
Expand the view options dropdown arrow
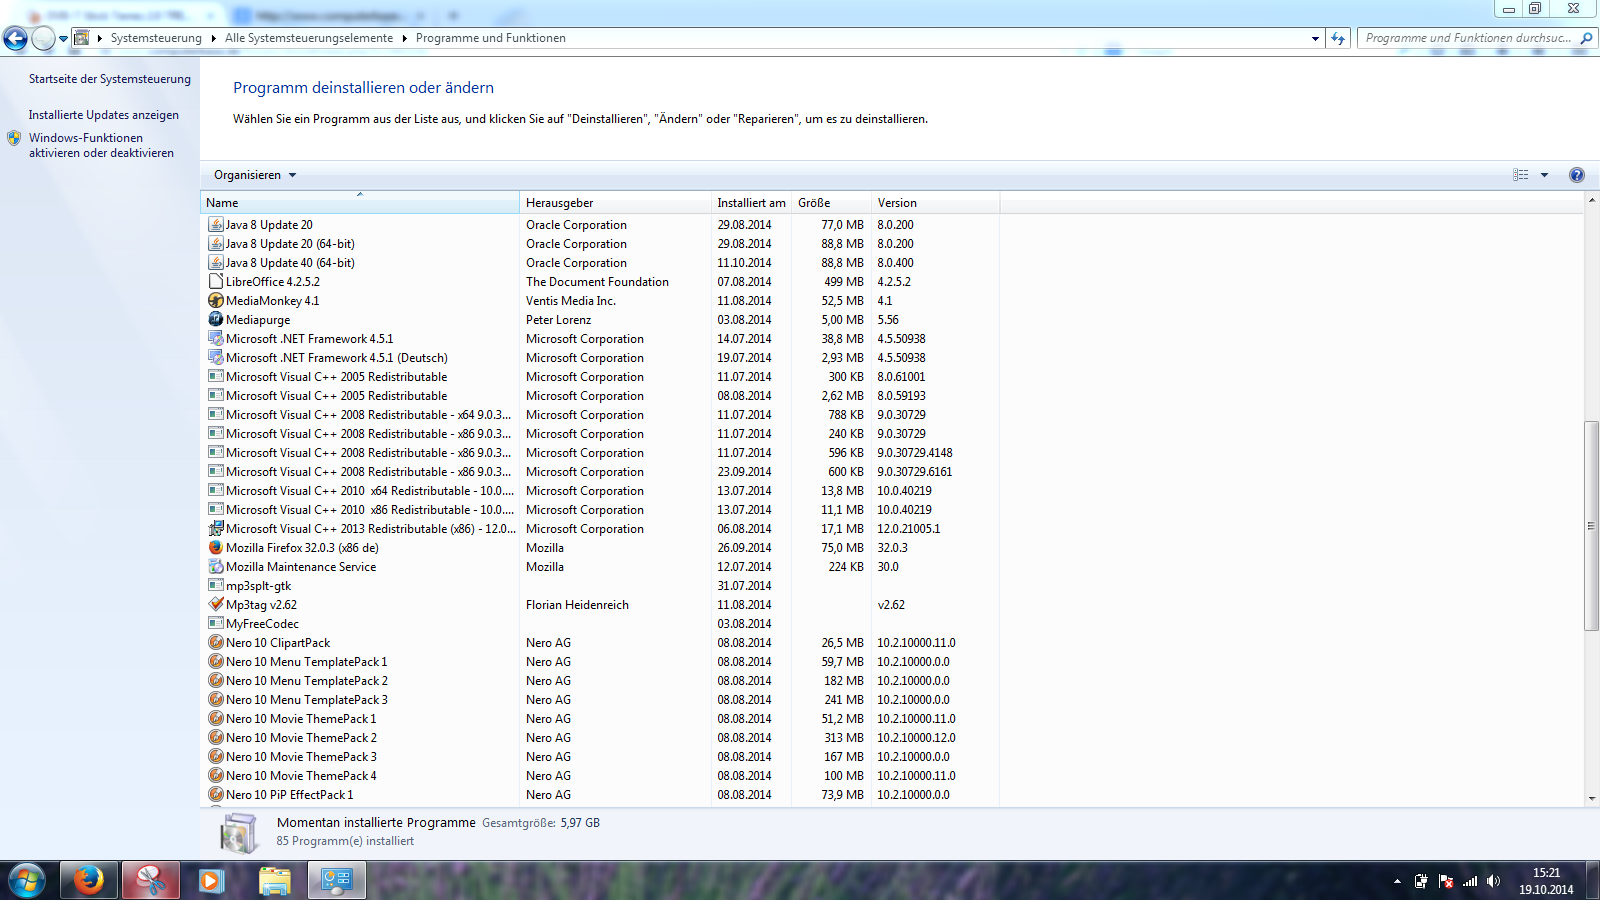(1544, 175)
